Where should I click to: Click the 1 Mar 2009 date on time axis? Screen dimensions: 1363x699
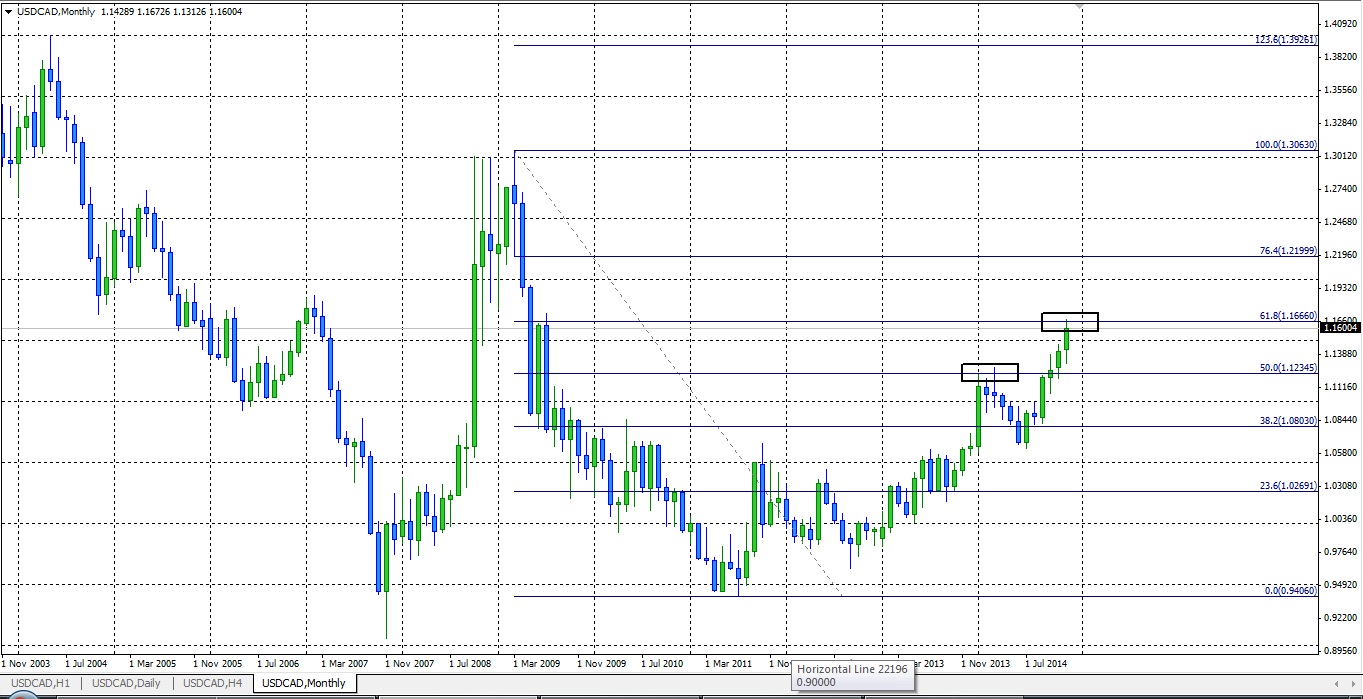click(535, 663)
